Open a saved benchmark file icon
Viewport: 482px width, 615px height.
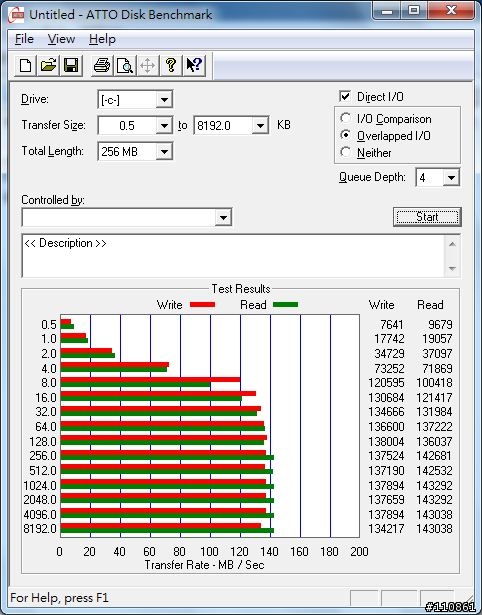(x=48, y=65)
